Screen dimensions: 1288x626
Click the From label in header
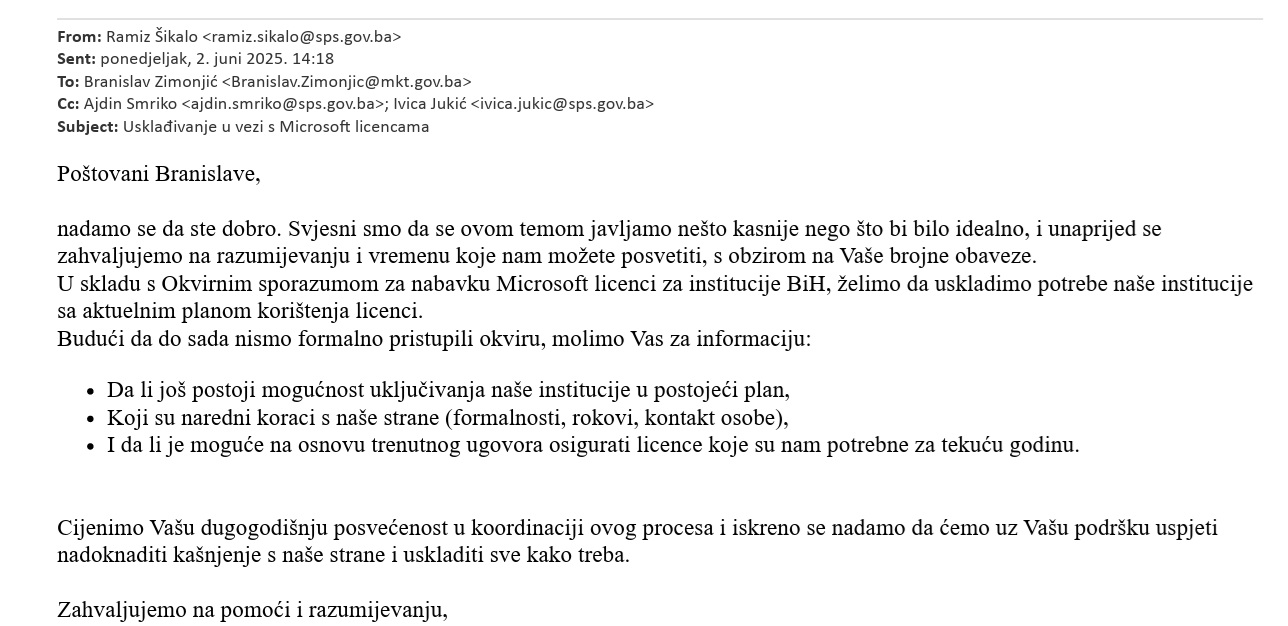pos(79,37)
